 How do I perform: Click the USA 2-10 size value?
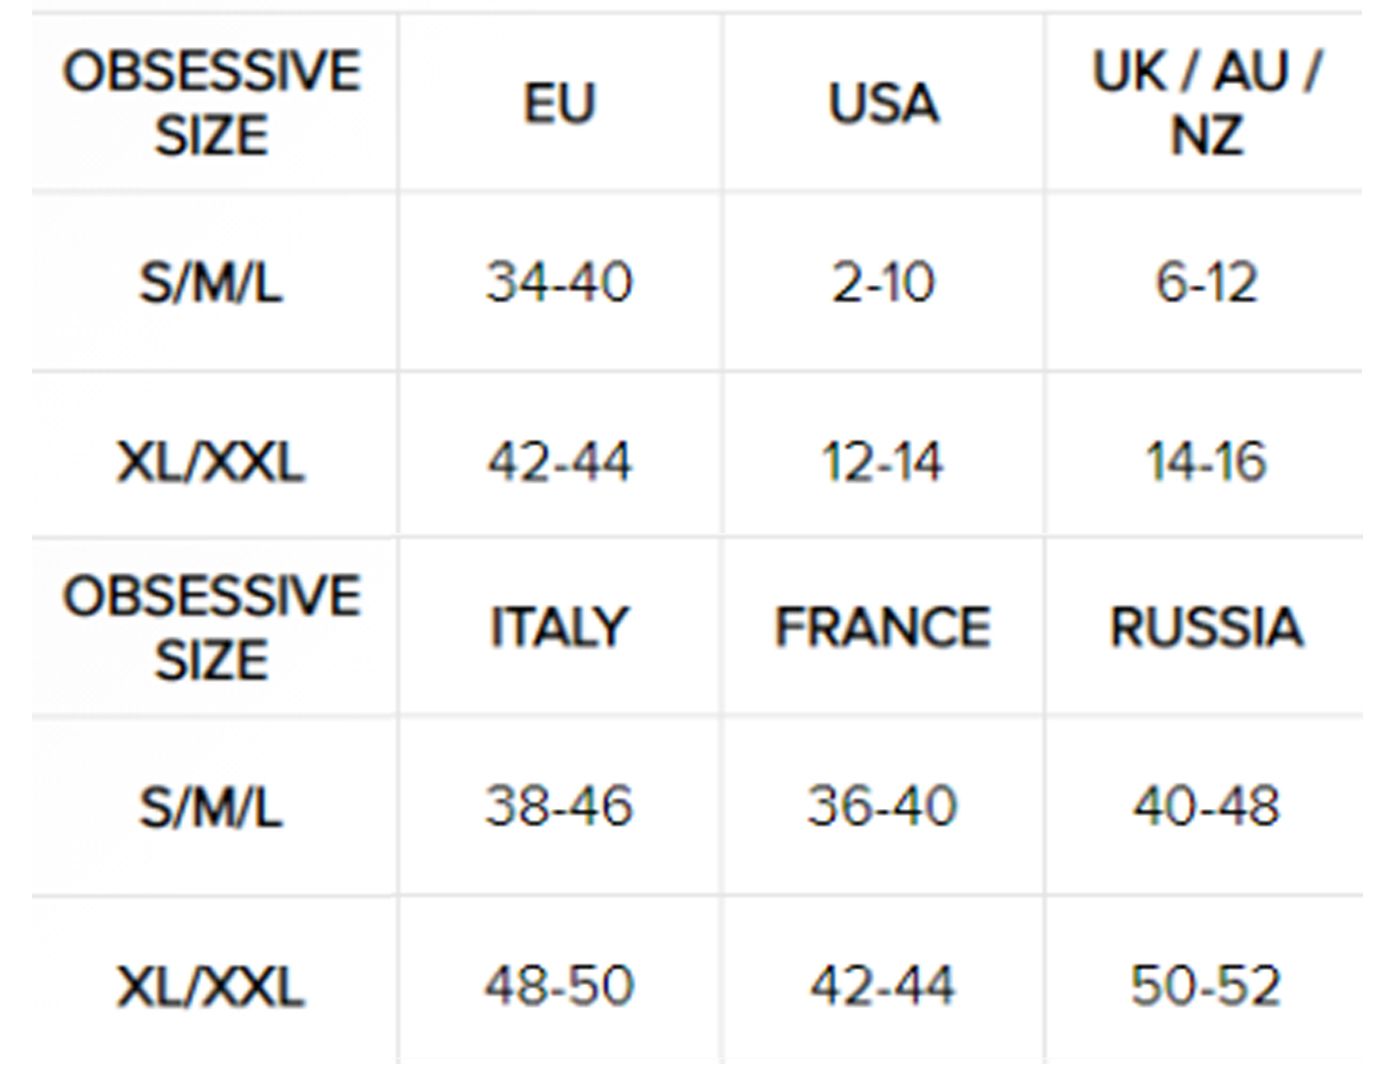click(883, 282)
